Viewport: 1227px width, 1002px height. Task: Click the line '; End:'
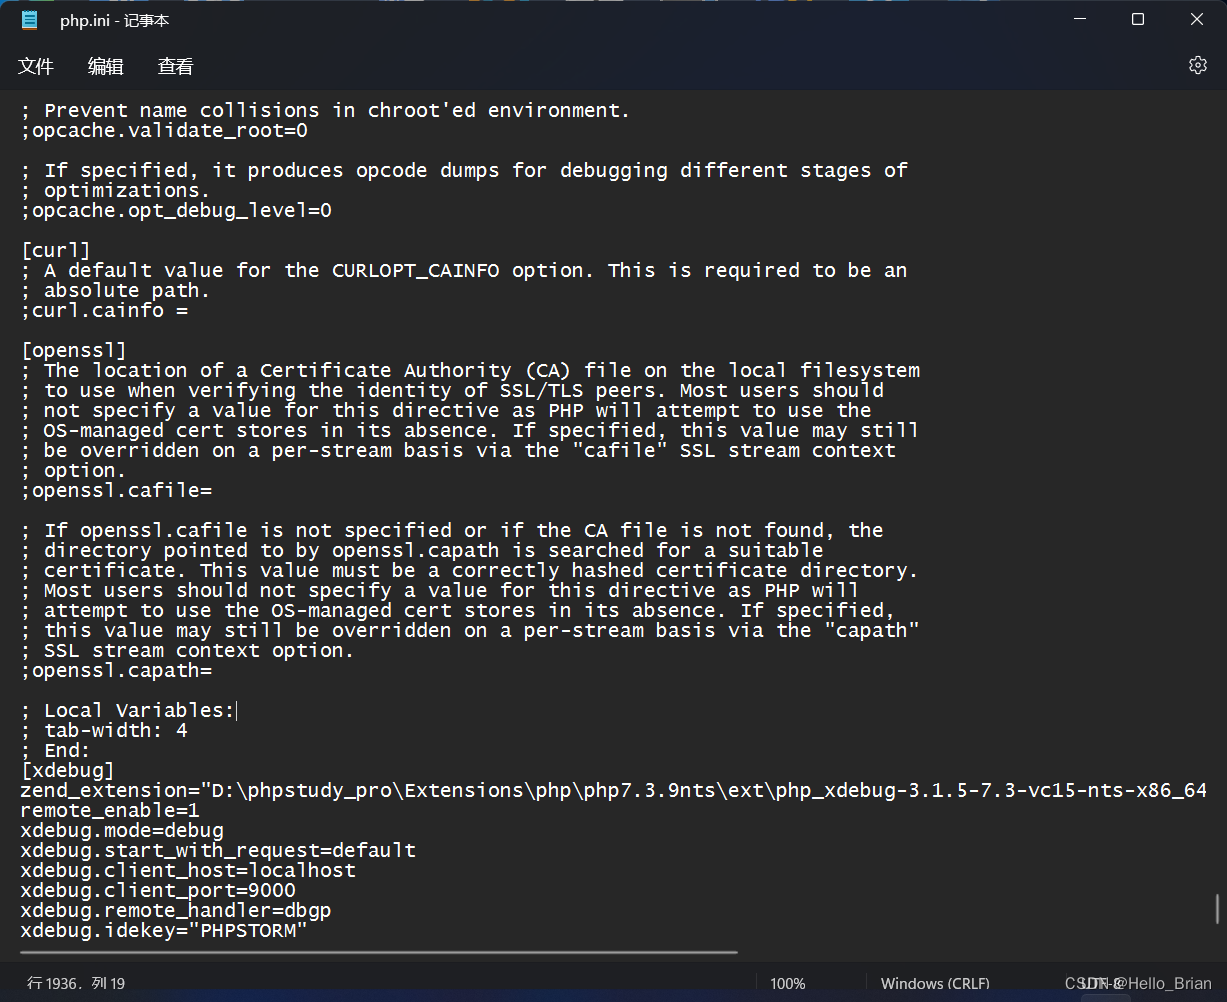pos(56,750)
